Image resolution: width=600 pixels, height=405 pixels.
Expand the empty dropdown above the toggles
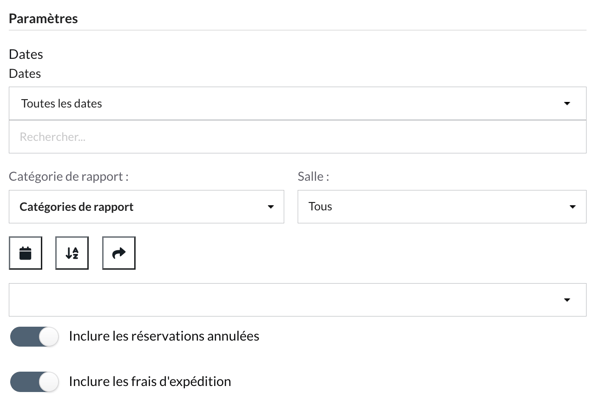coord(298,300)
